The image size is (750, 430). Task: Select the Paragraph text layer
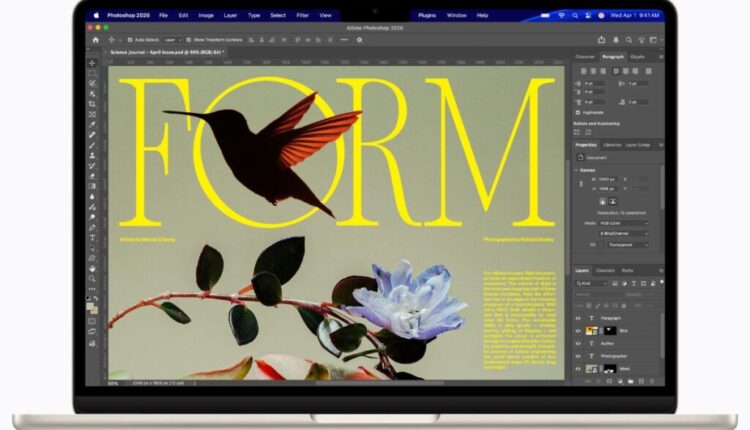pyautogui.click(x=612, y=317)
